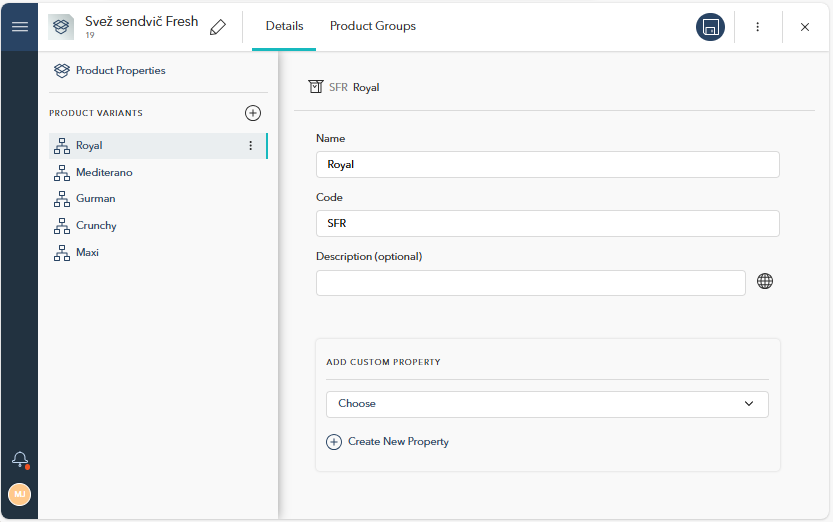Click Create New Property link
The height and width of the screenshot is (522, 833).
click(x=398, y=441)
